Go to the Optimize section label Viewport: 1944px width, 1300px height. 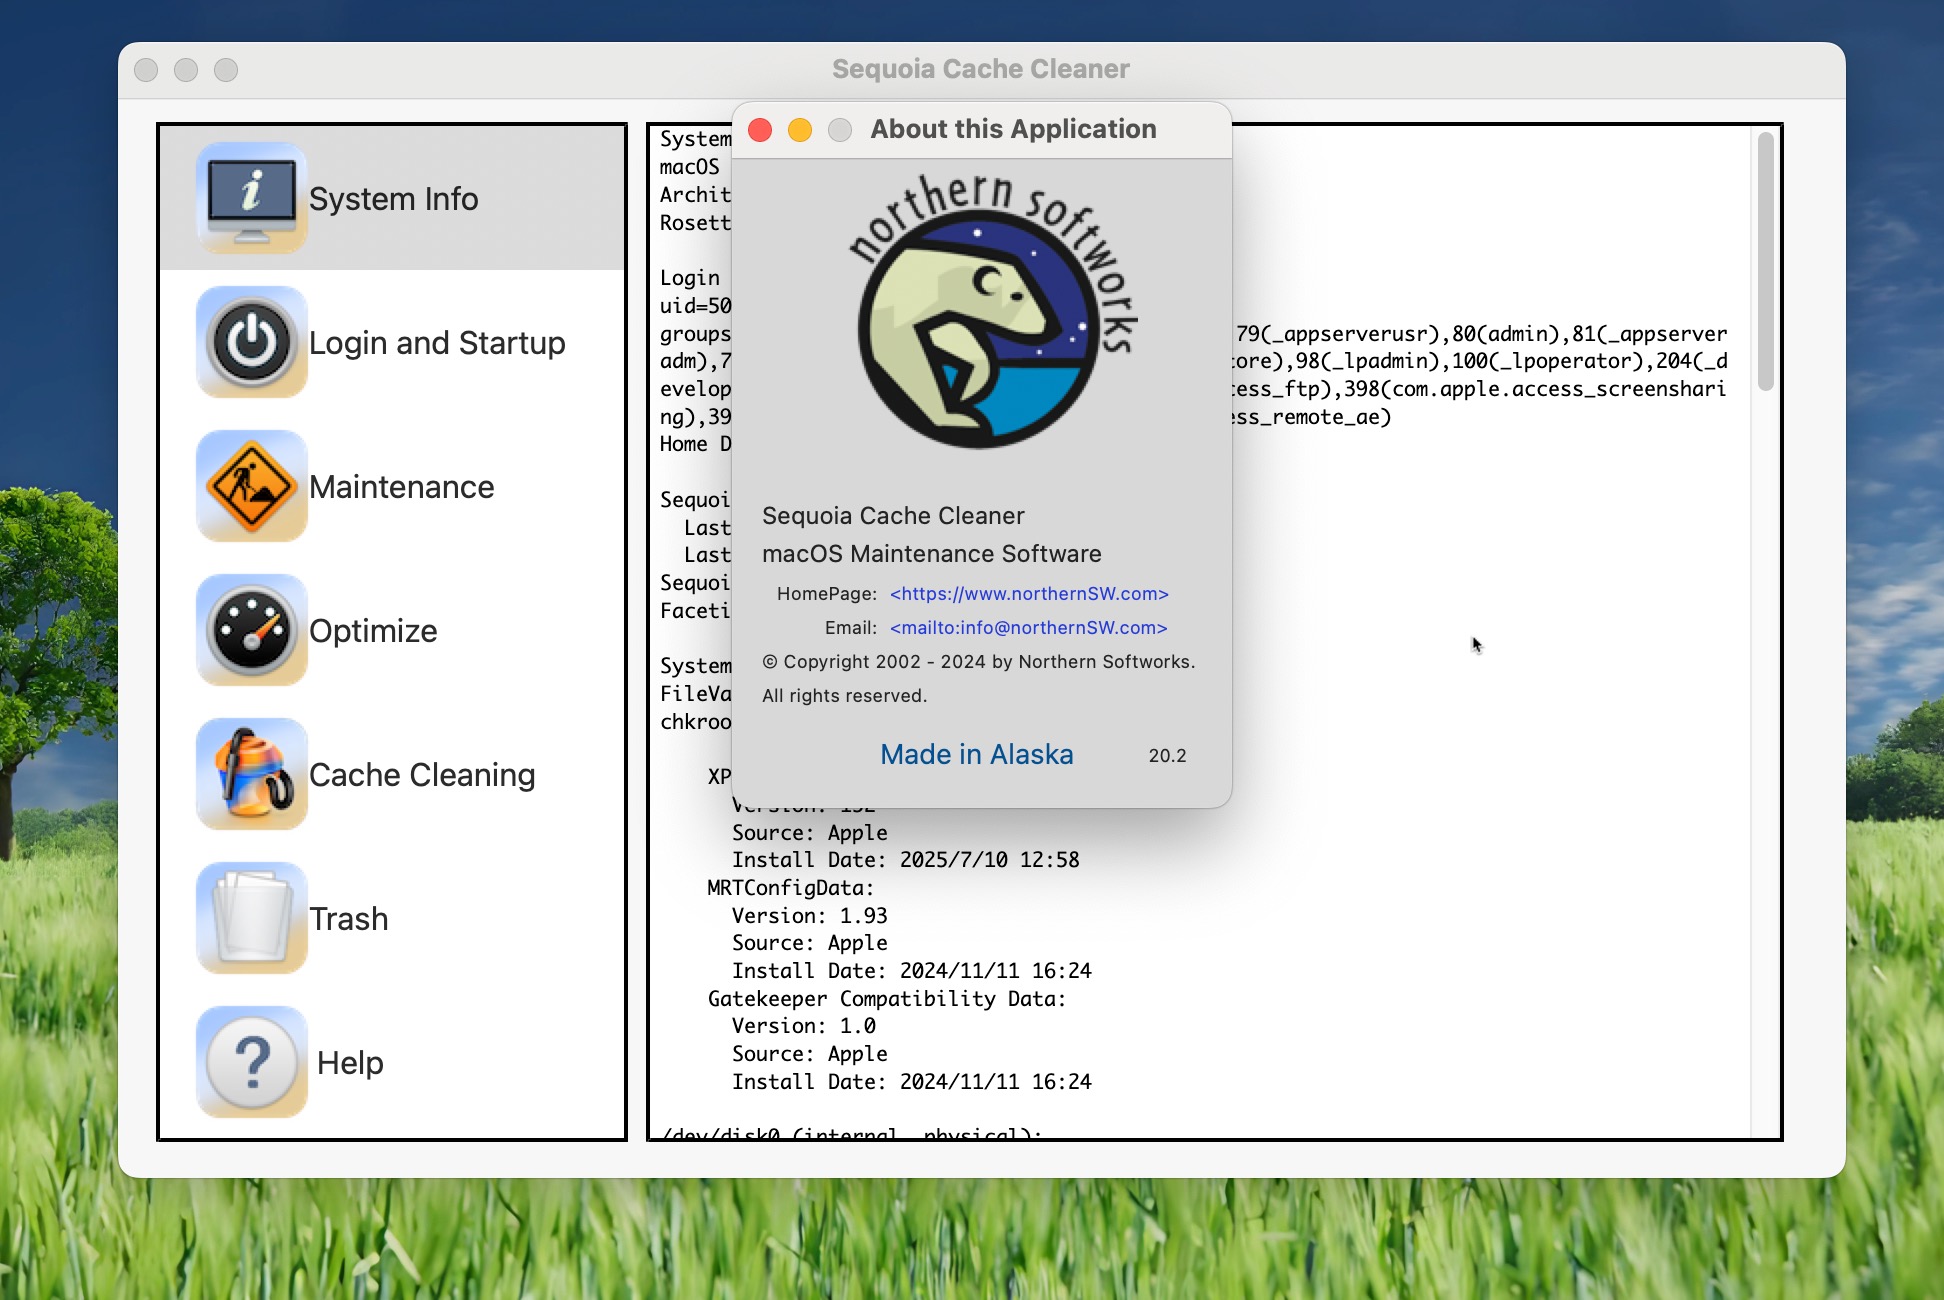pos(373,631)
